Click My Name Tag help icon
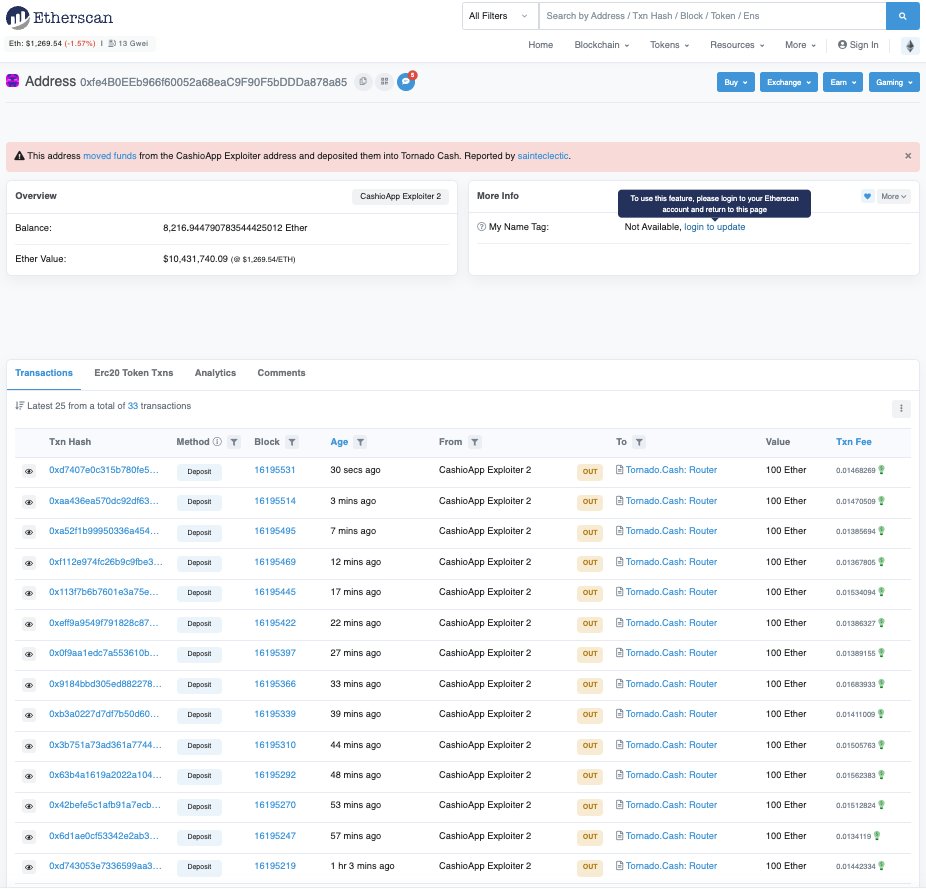Screen dimensions: 926x889 coord(481,227)
